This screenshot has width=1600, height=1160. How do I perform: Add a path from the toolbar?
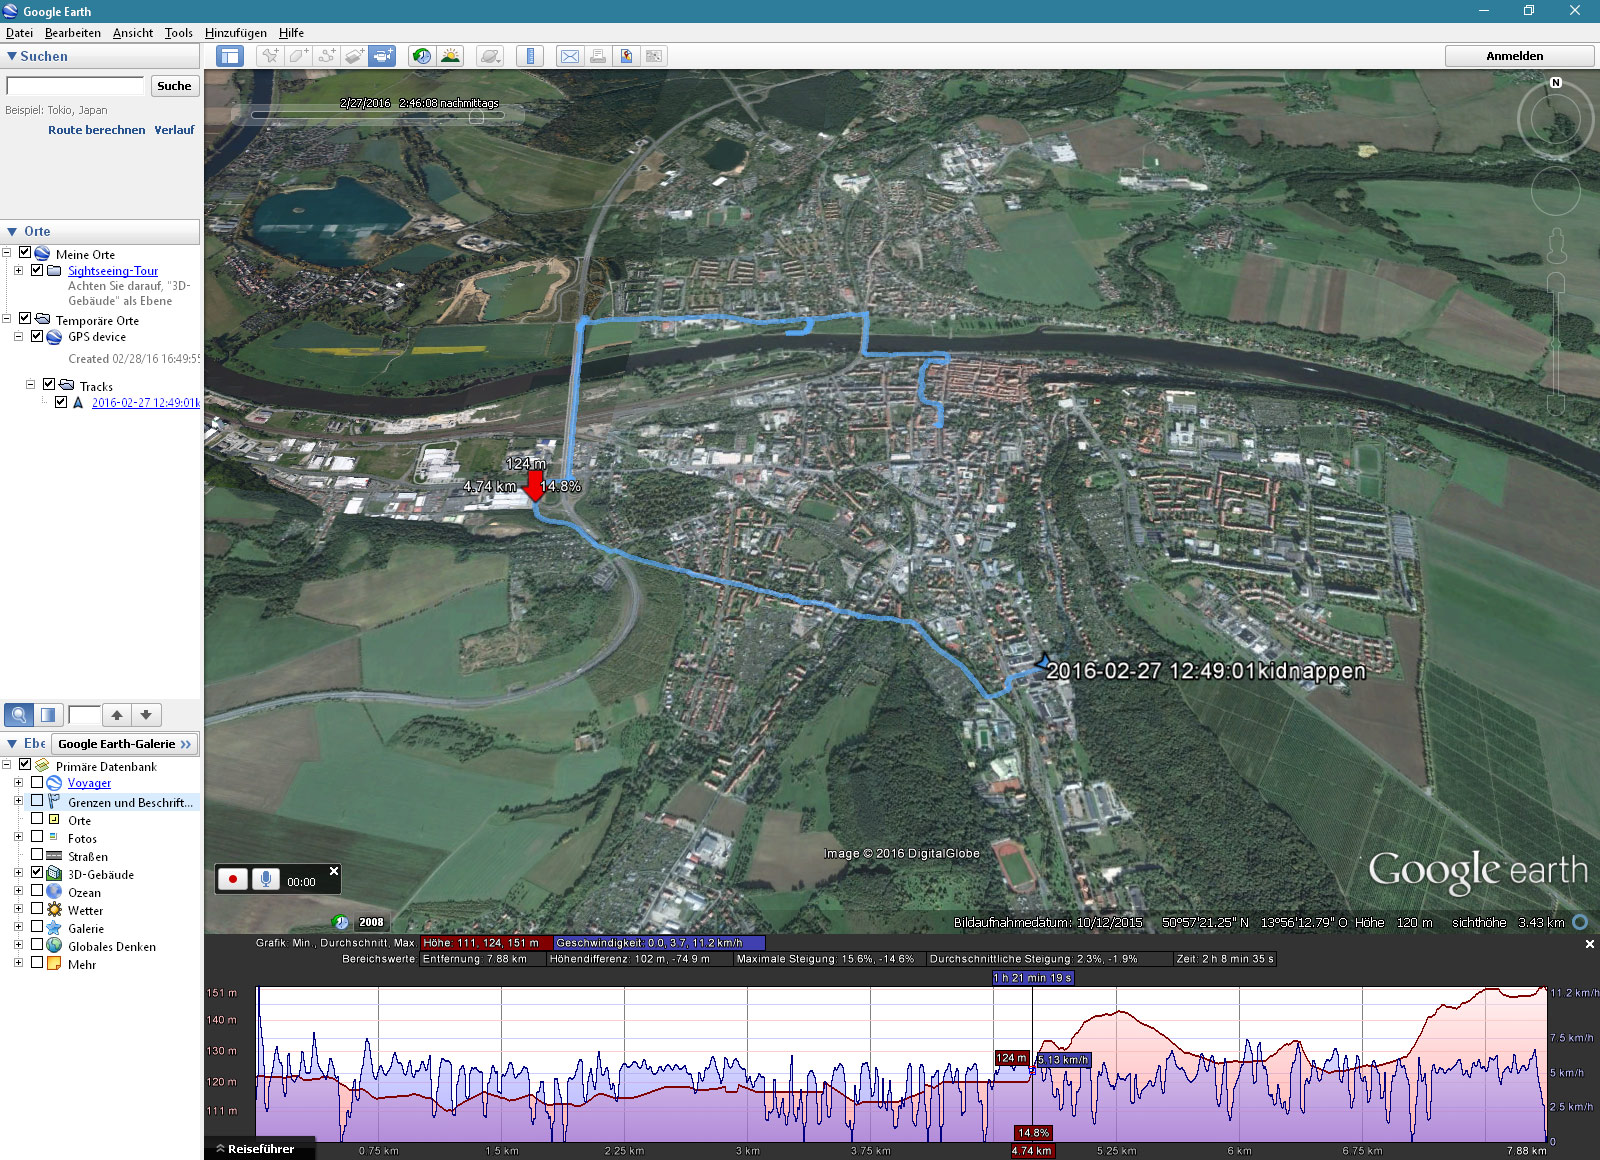[x=326, y=56]
